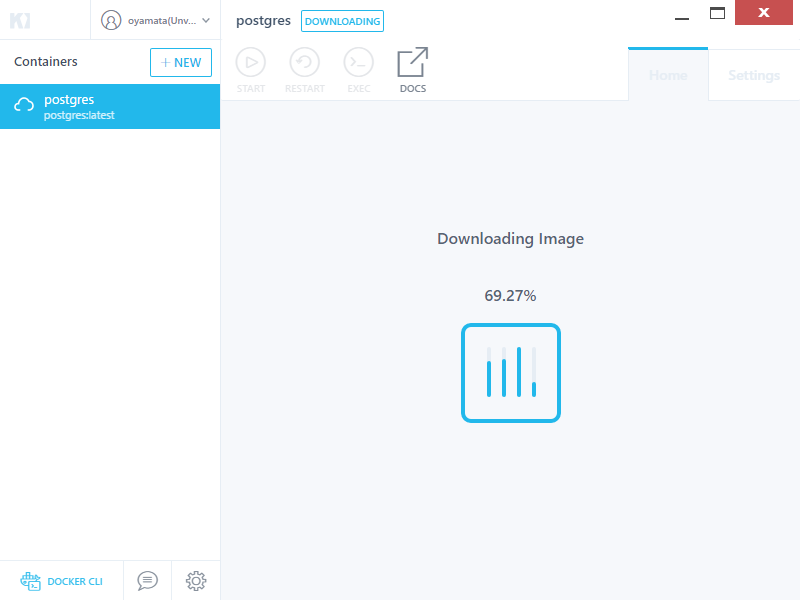Open DOCS external link icon
Viewport: 800px width, 600px height.
412,62
